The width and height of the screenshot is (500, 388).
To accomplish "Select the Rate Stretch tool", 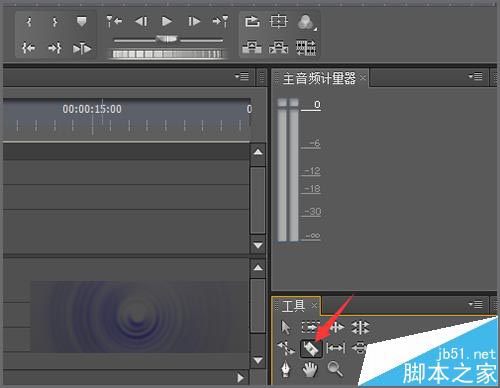I will point(286,348).
